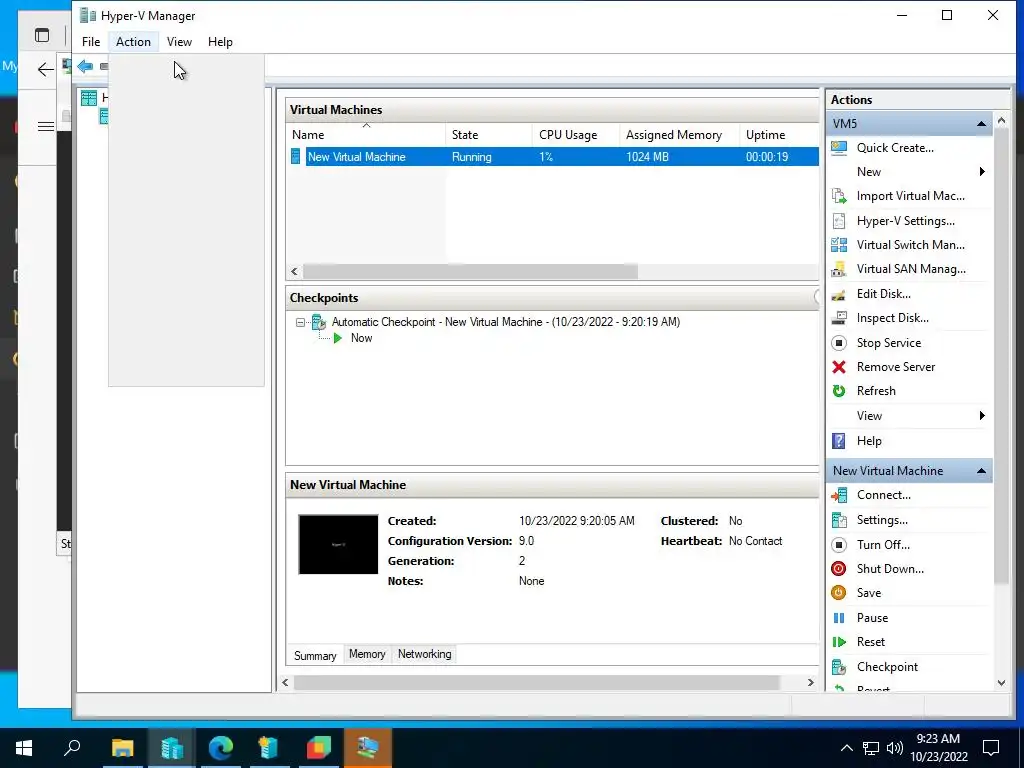
Task: Click Shut Down action
Action: click(890, 569)
